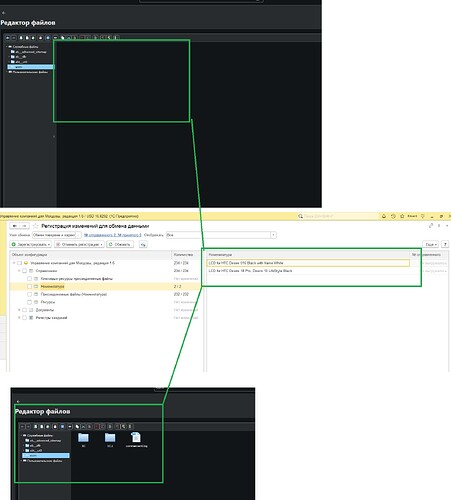This screenshot has height=500, width=451.
Task: Click the favorites star beside the form title
Action: pyautogui.click(x=36, y=226)
